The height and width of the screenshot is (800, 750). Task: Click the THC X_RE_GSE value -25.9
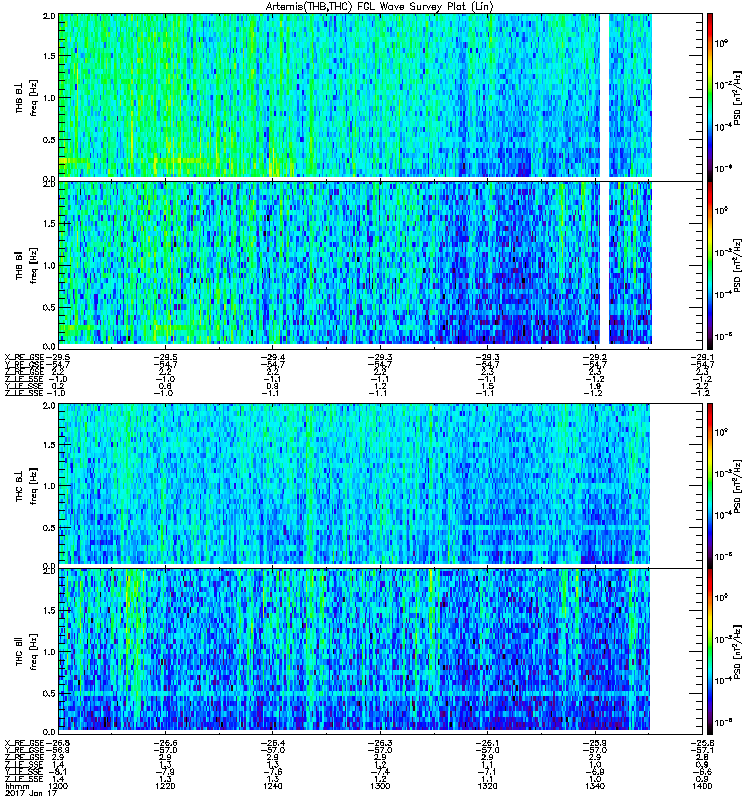pos(595,743)
